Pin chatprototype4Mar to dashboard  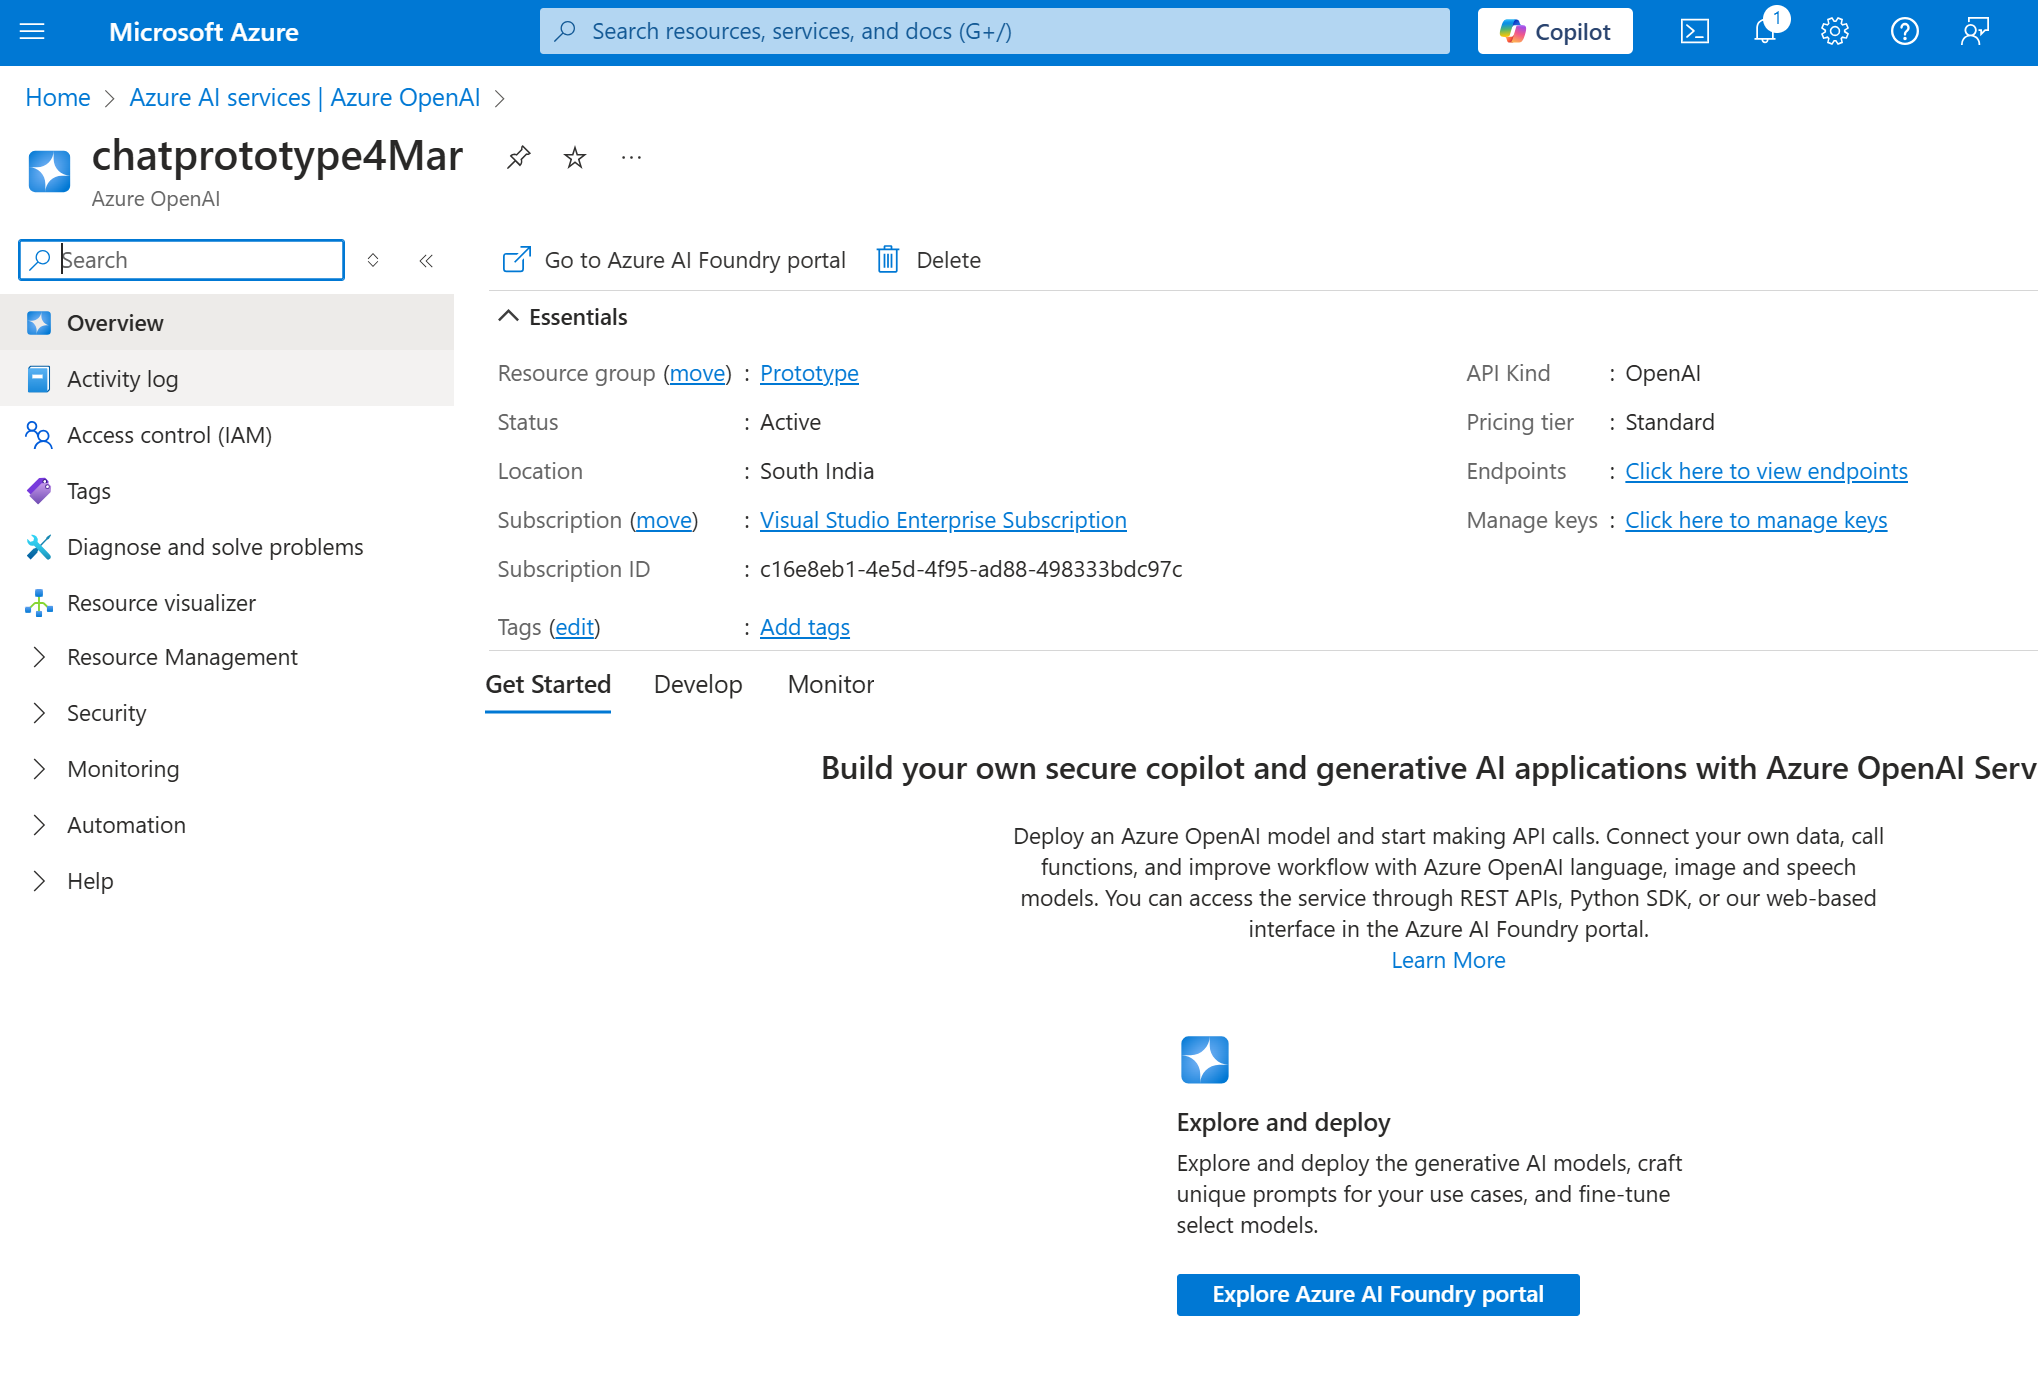point(518,157)
